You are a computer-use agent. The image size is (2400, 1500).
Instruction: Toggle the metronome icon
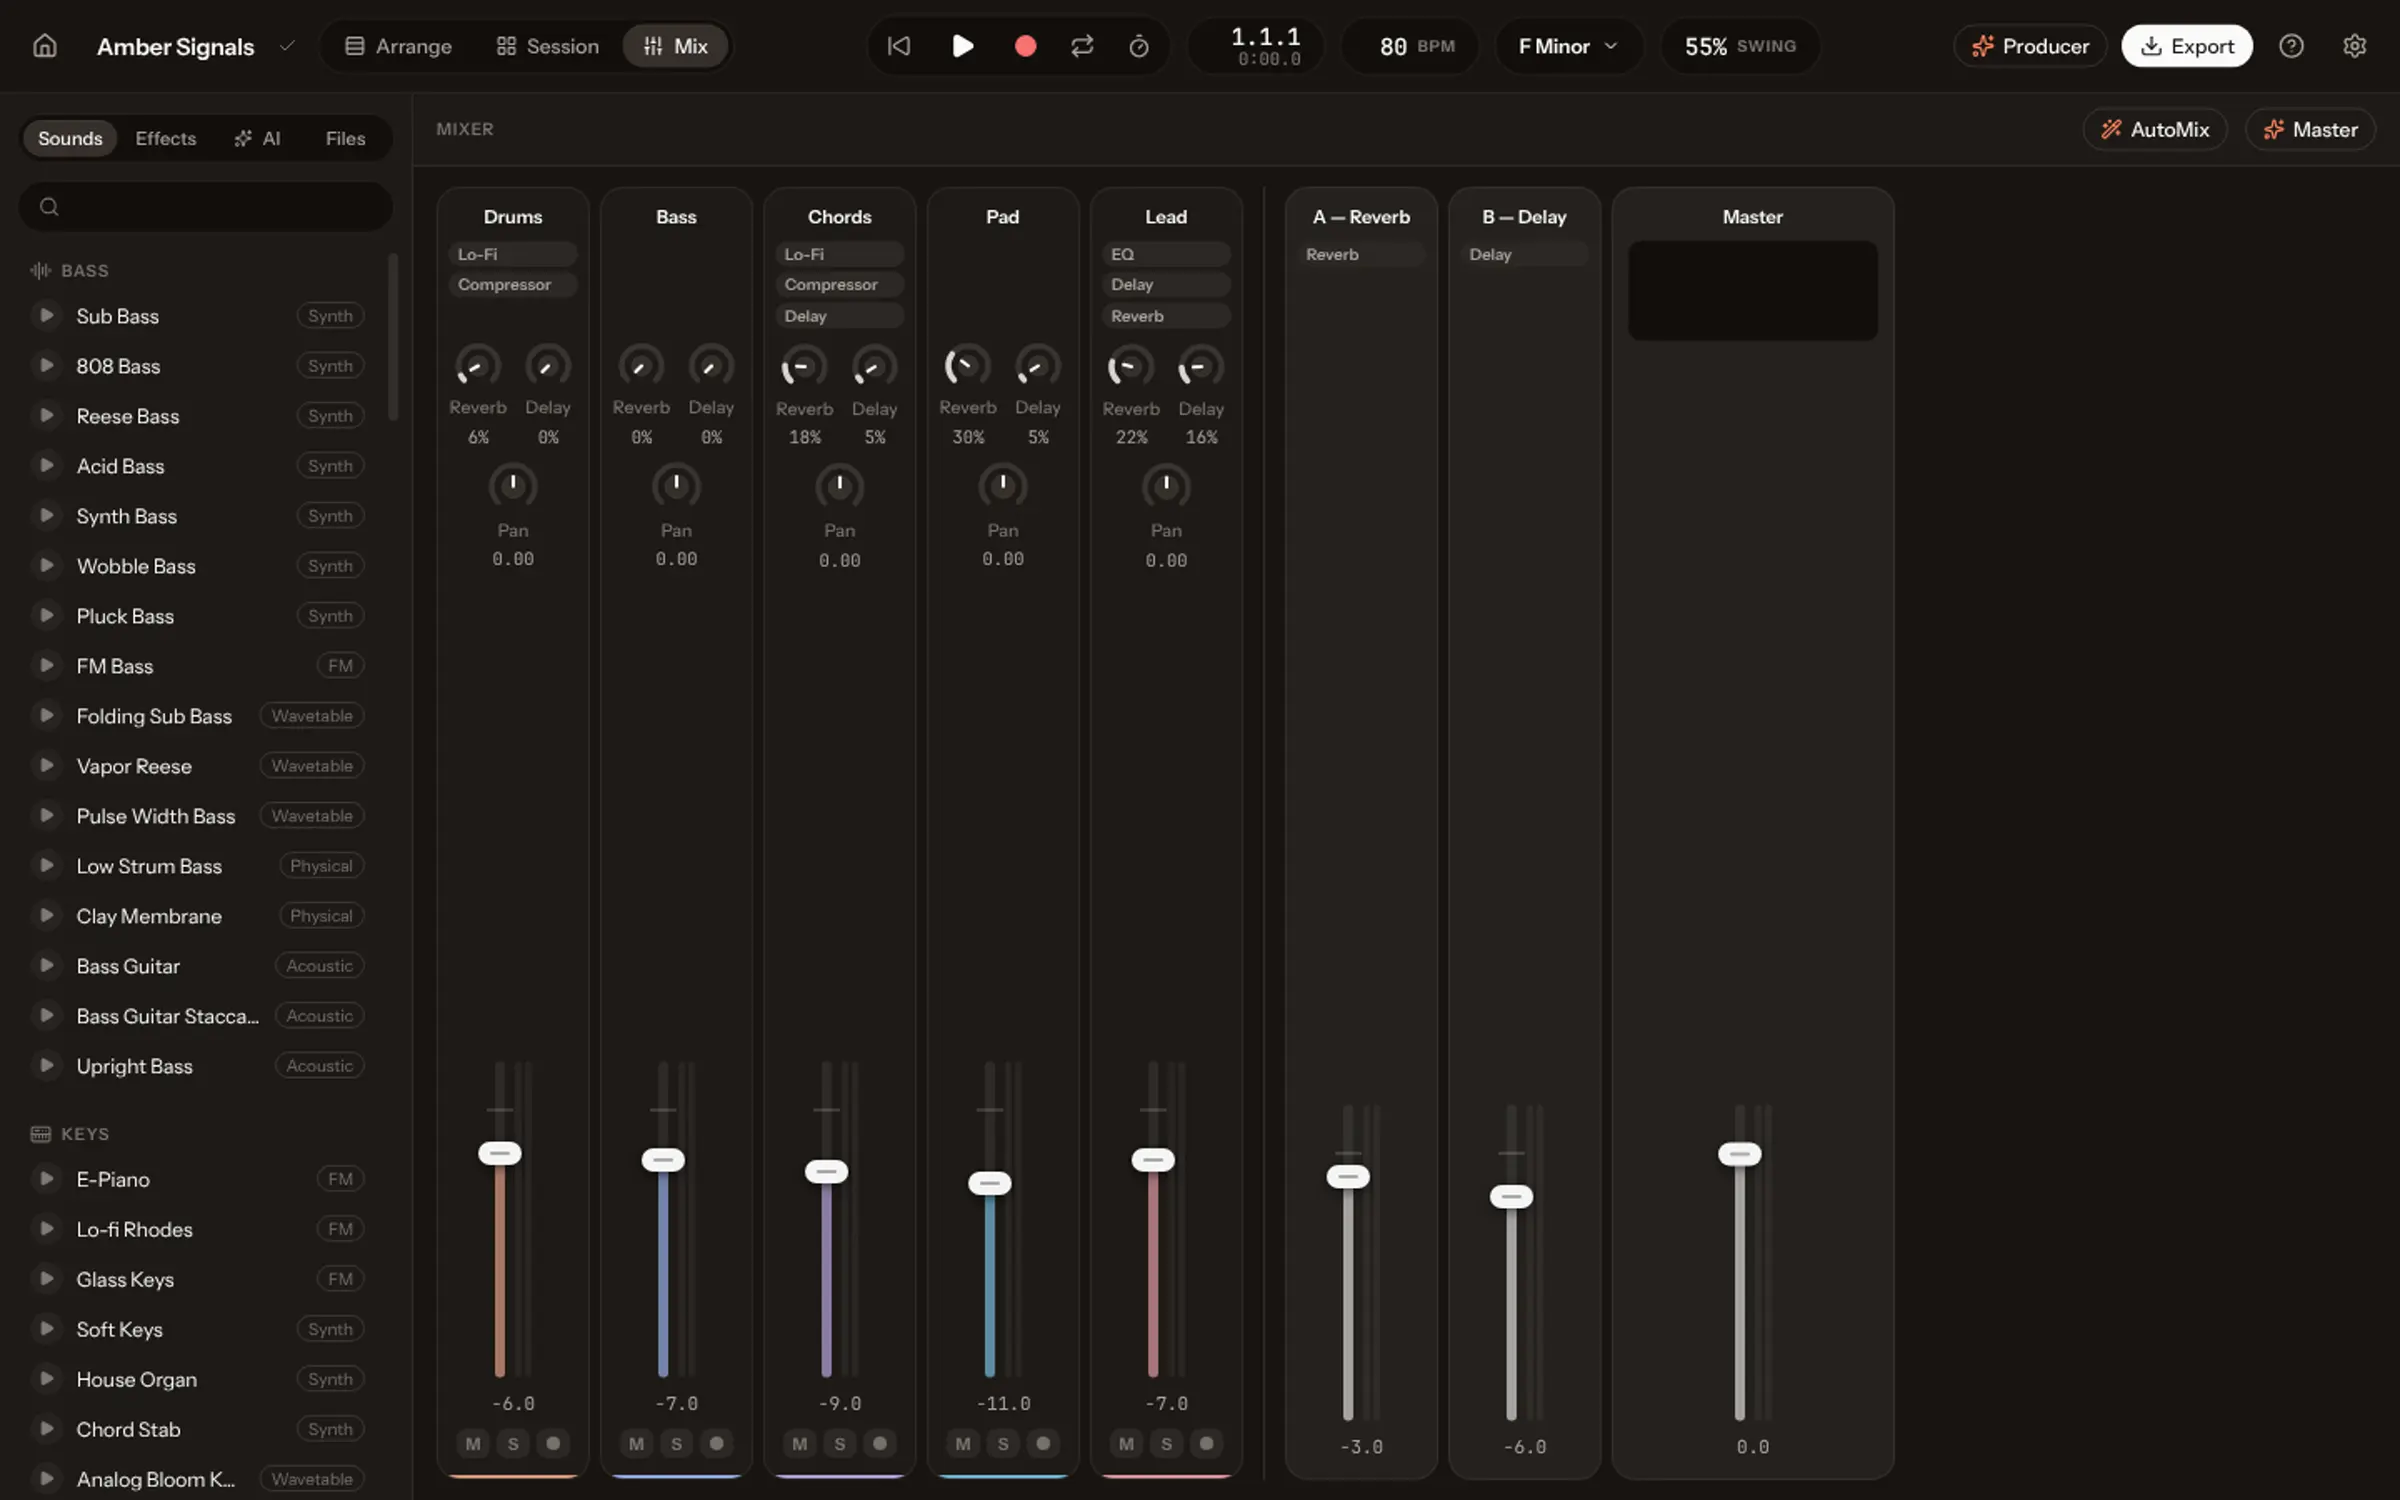click(x=1139, y=46)
